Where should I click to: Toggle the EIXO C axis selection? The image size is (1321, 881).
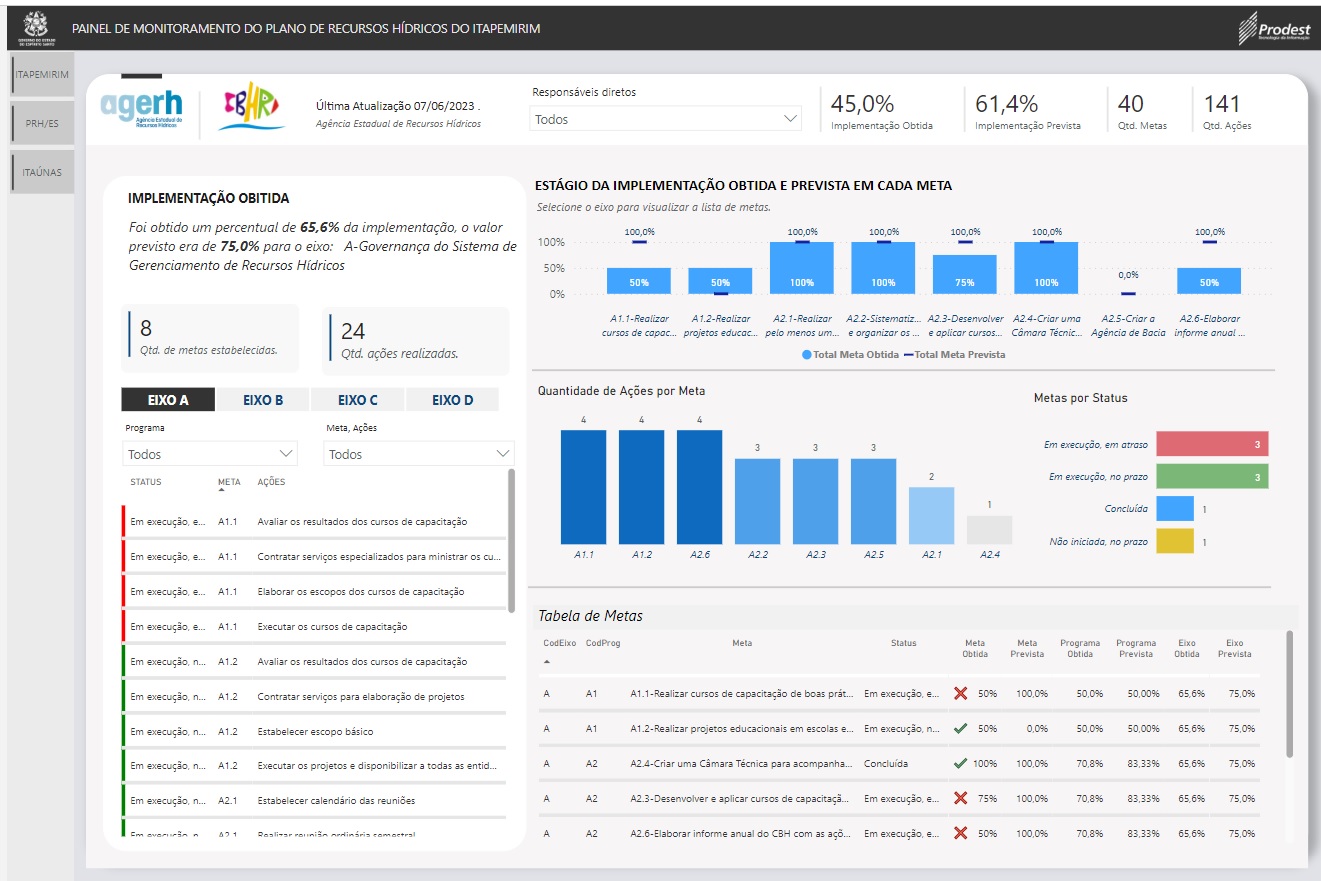tap(357, 400)
